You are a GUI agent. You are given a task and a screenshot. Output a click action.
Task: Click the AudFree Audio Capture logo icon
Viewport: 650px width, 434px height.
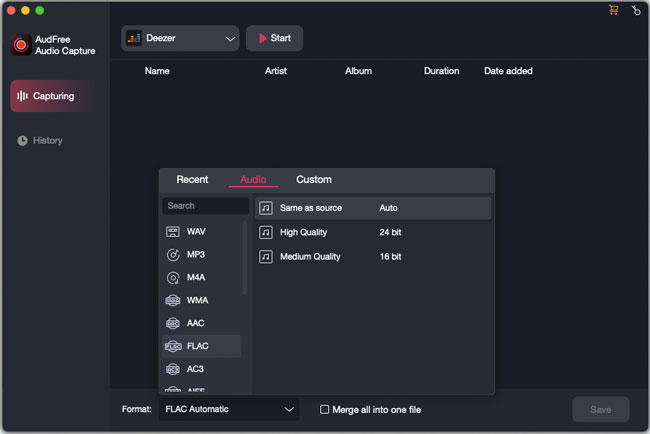21,45
